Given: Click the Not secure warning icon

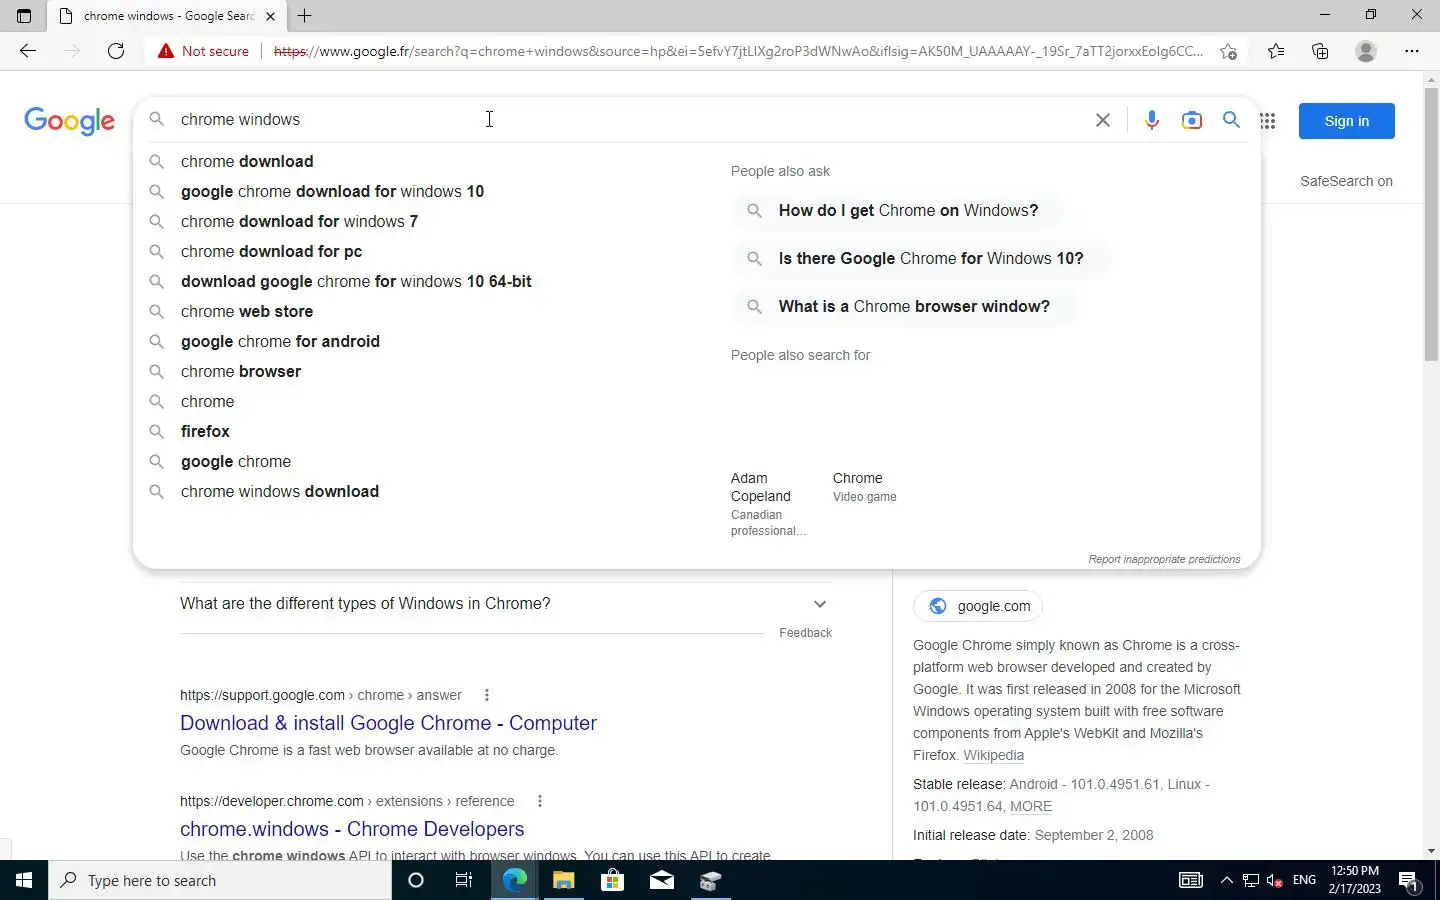Looking at the screenshot, I should point(166,51).
